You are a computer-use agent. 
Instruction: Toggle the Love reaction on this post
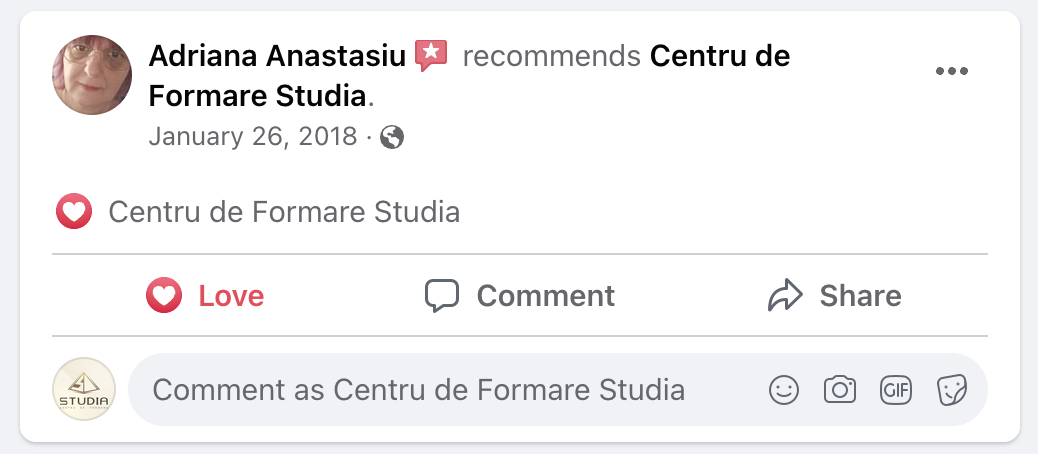[x=205, y=296]
